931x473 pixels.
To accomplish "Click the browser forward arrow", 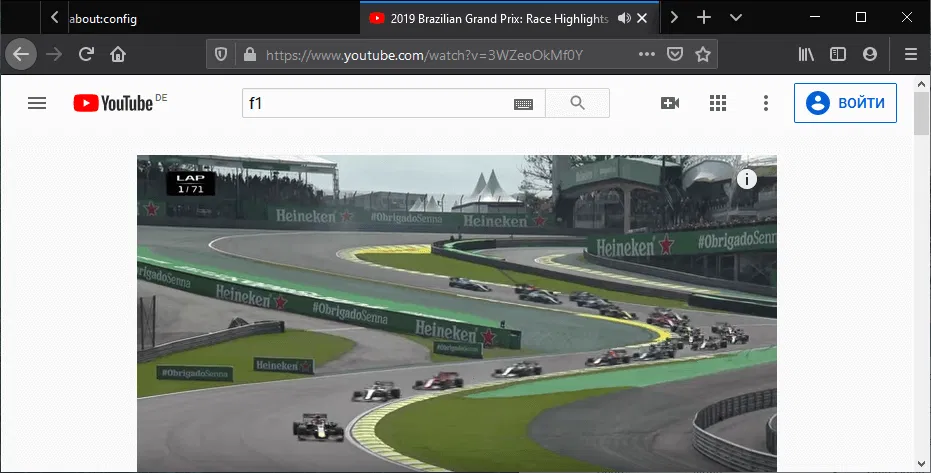I will coord(54,55).
